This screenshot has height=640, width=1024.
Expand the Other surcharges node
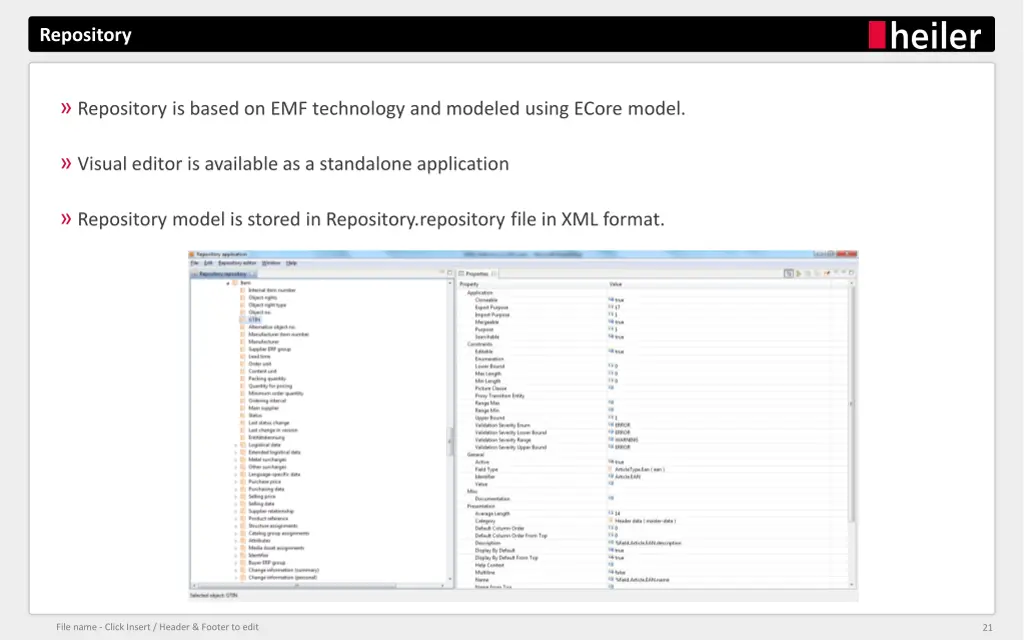click(236, 468)
